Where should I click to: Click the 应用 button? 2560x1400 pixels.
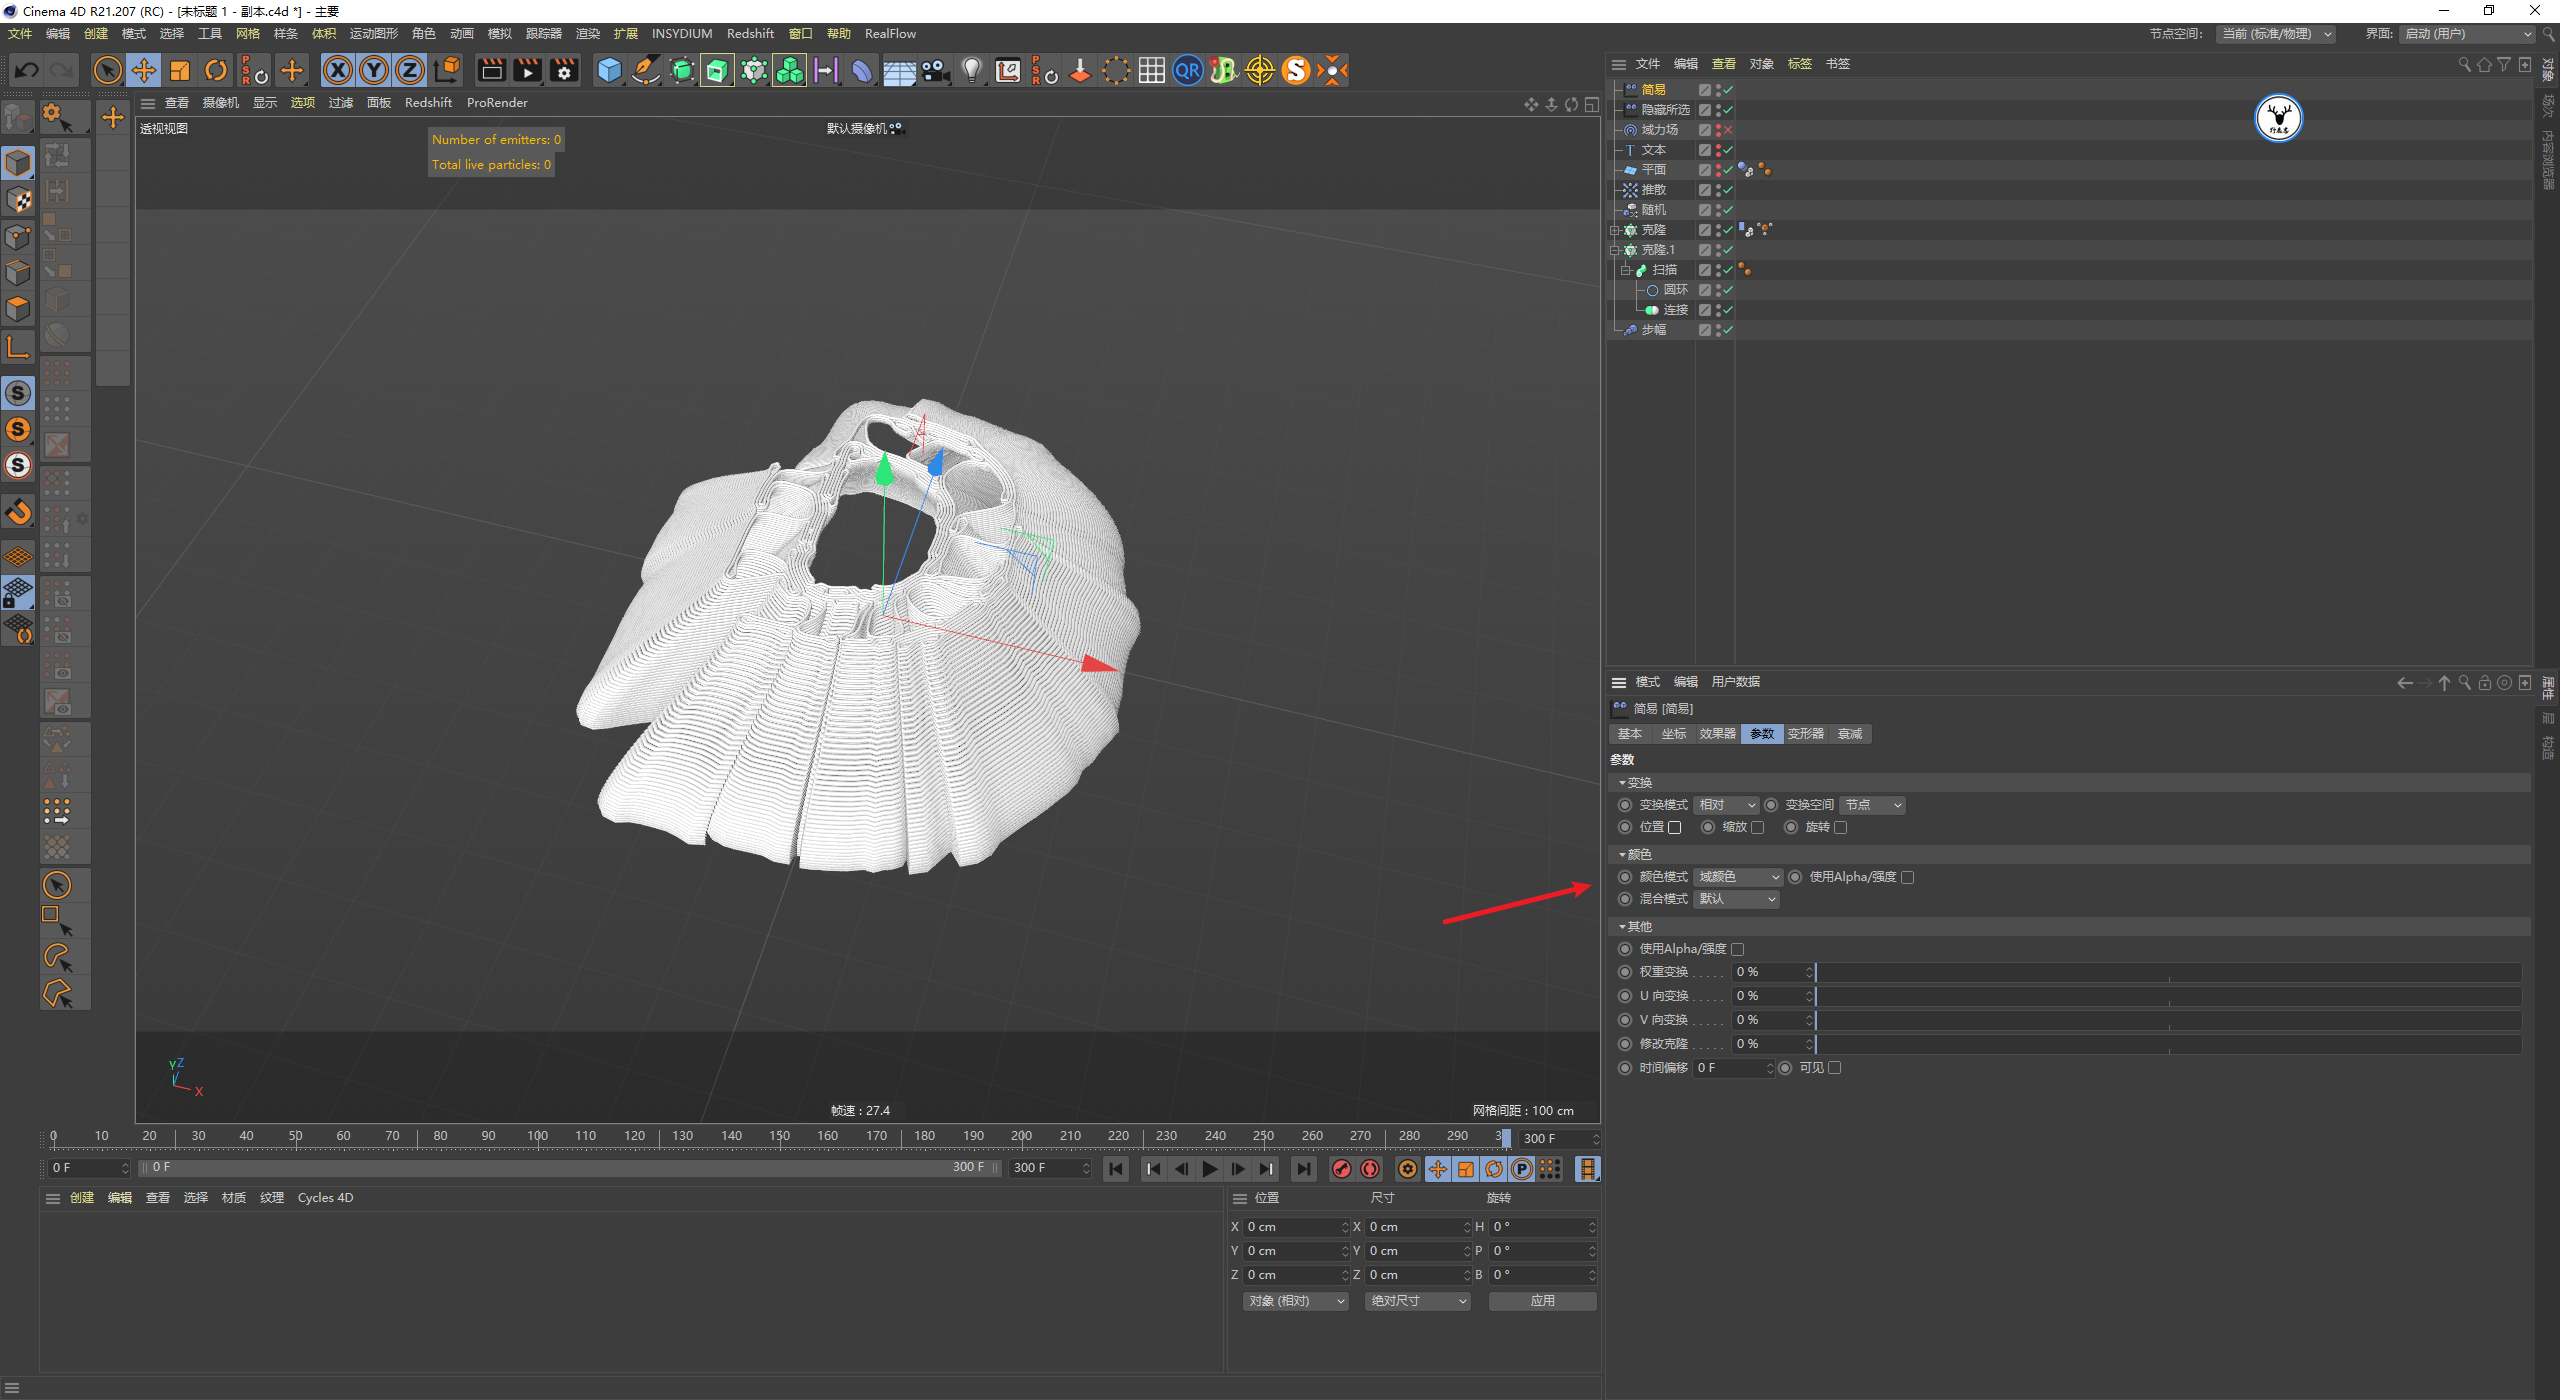pos(1542,1301)
